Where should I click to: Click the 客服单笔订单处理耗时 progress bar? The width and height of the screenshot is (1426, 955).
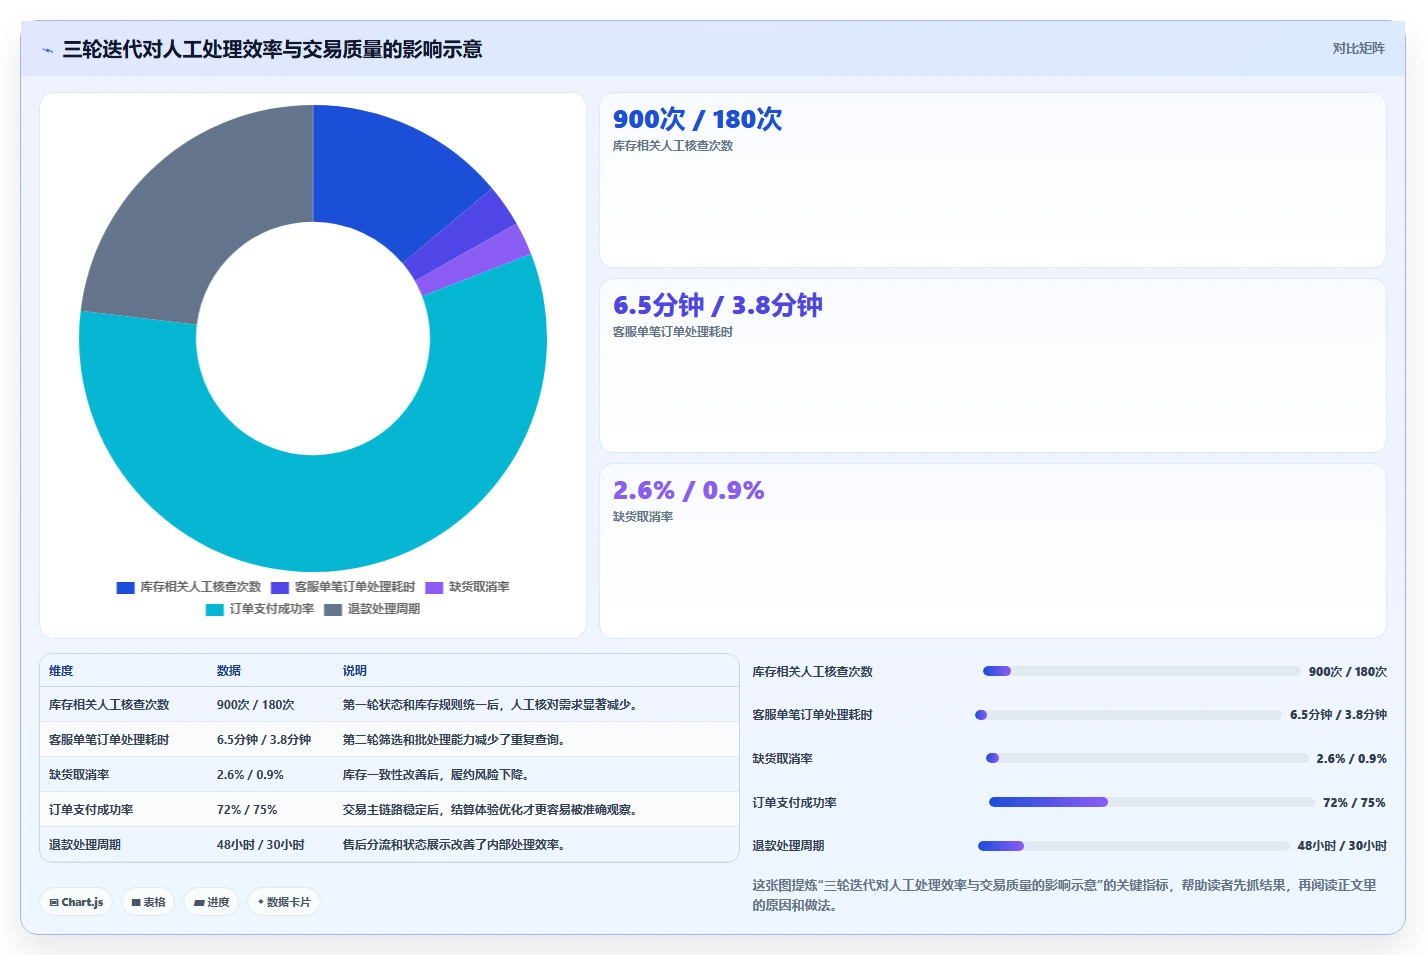[1128, 715]
